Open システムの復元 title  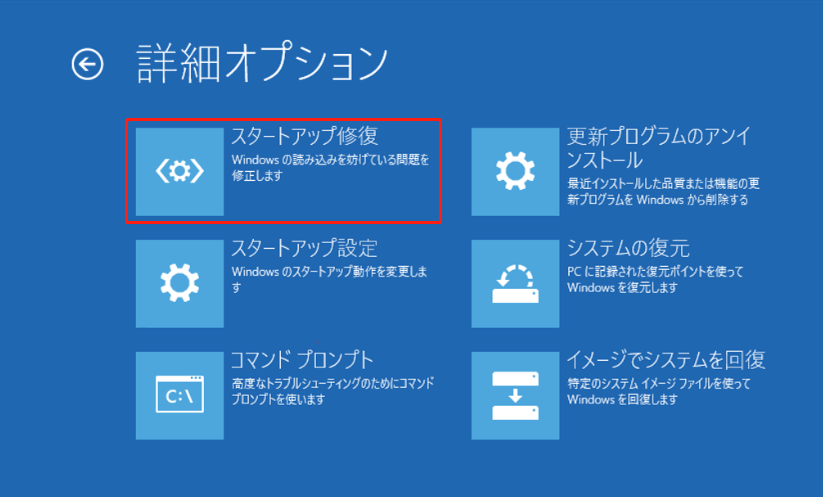[628, 248]
